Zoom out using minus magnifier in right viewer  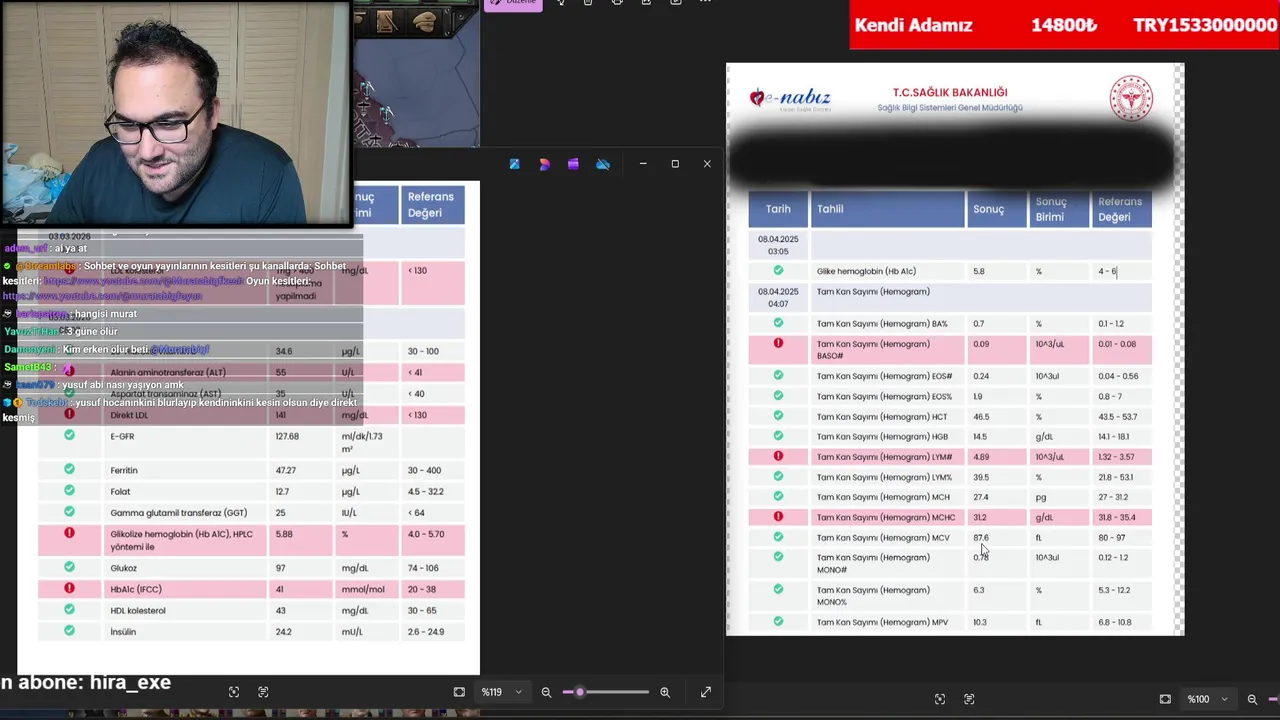[x=1252, y=699]
